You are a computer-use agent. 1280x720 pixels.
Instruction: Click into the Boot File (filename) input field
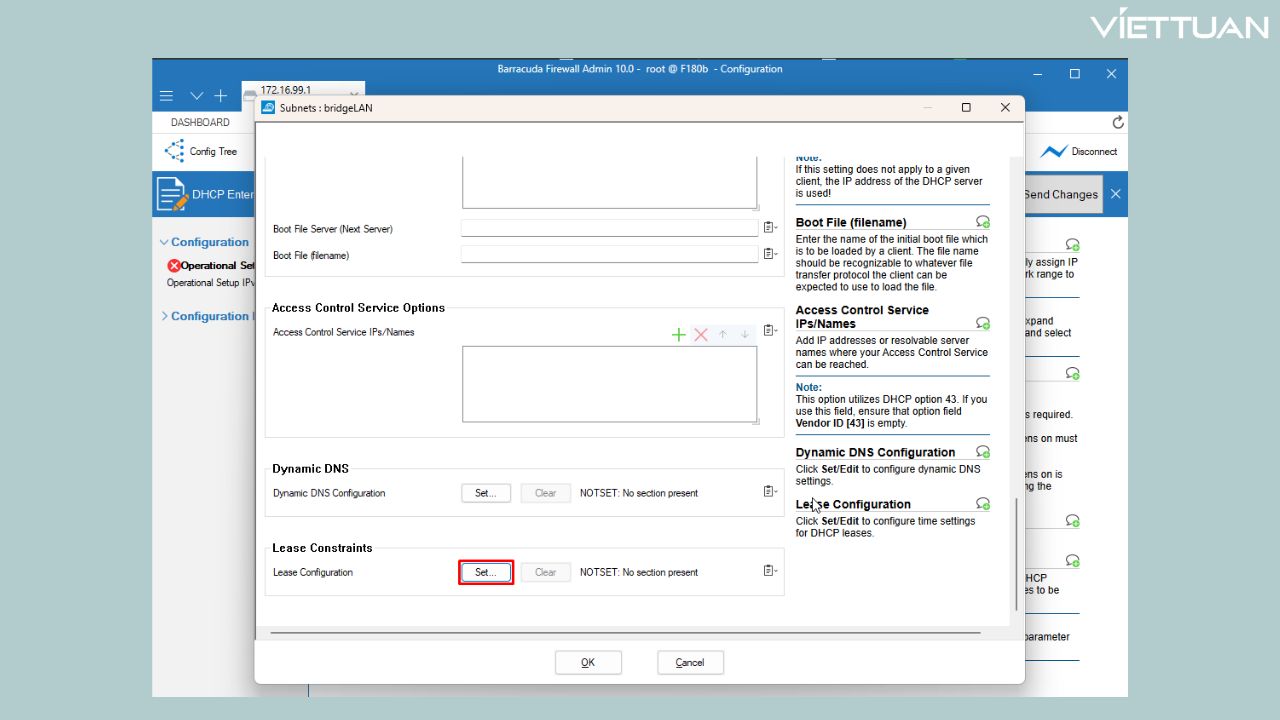608,255
